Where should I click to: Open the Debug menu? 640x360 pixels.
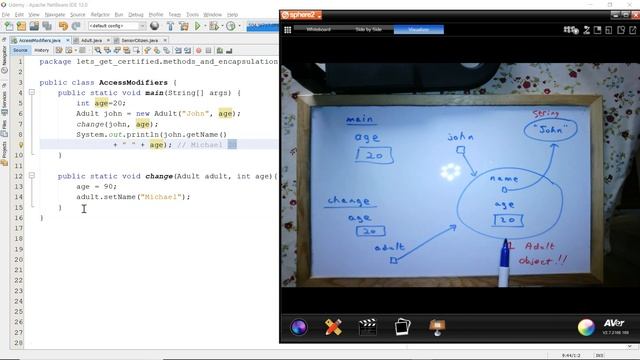136,15
